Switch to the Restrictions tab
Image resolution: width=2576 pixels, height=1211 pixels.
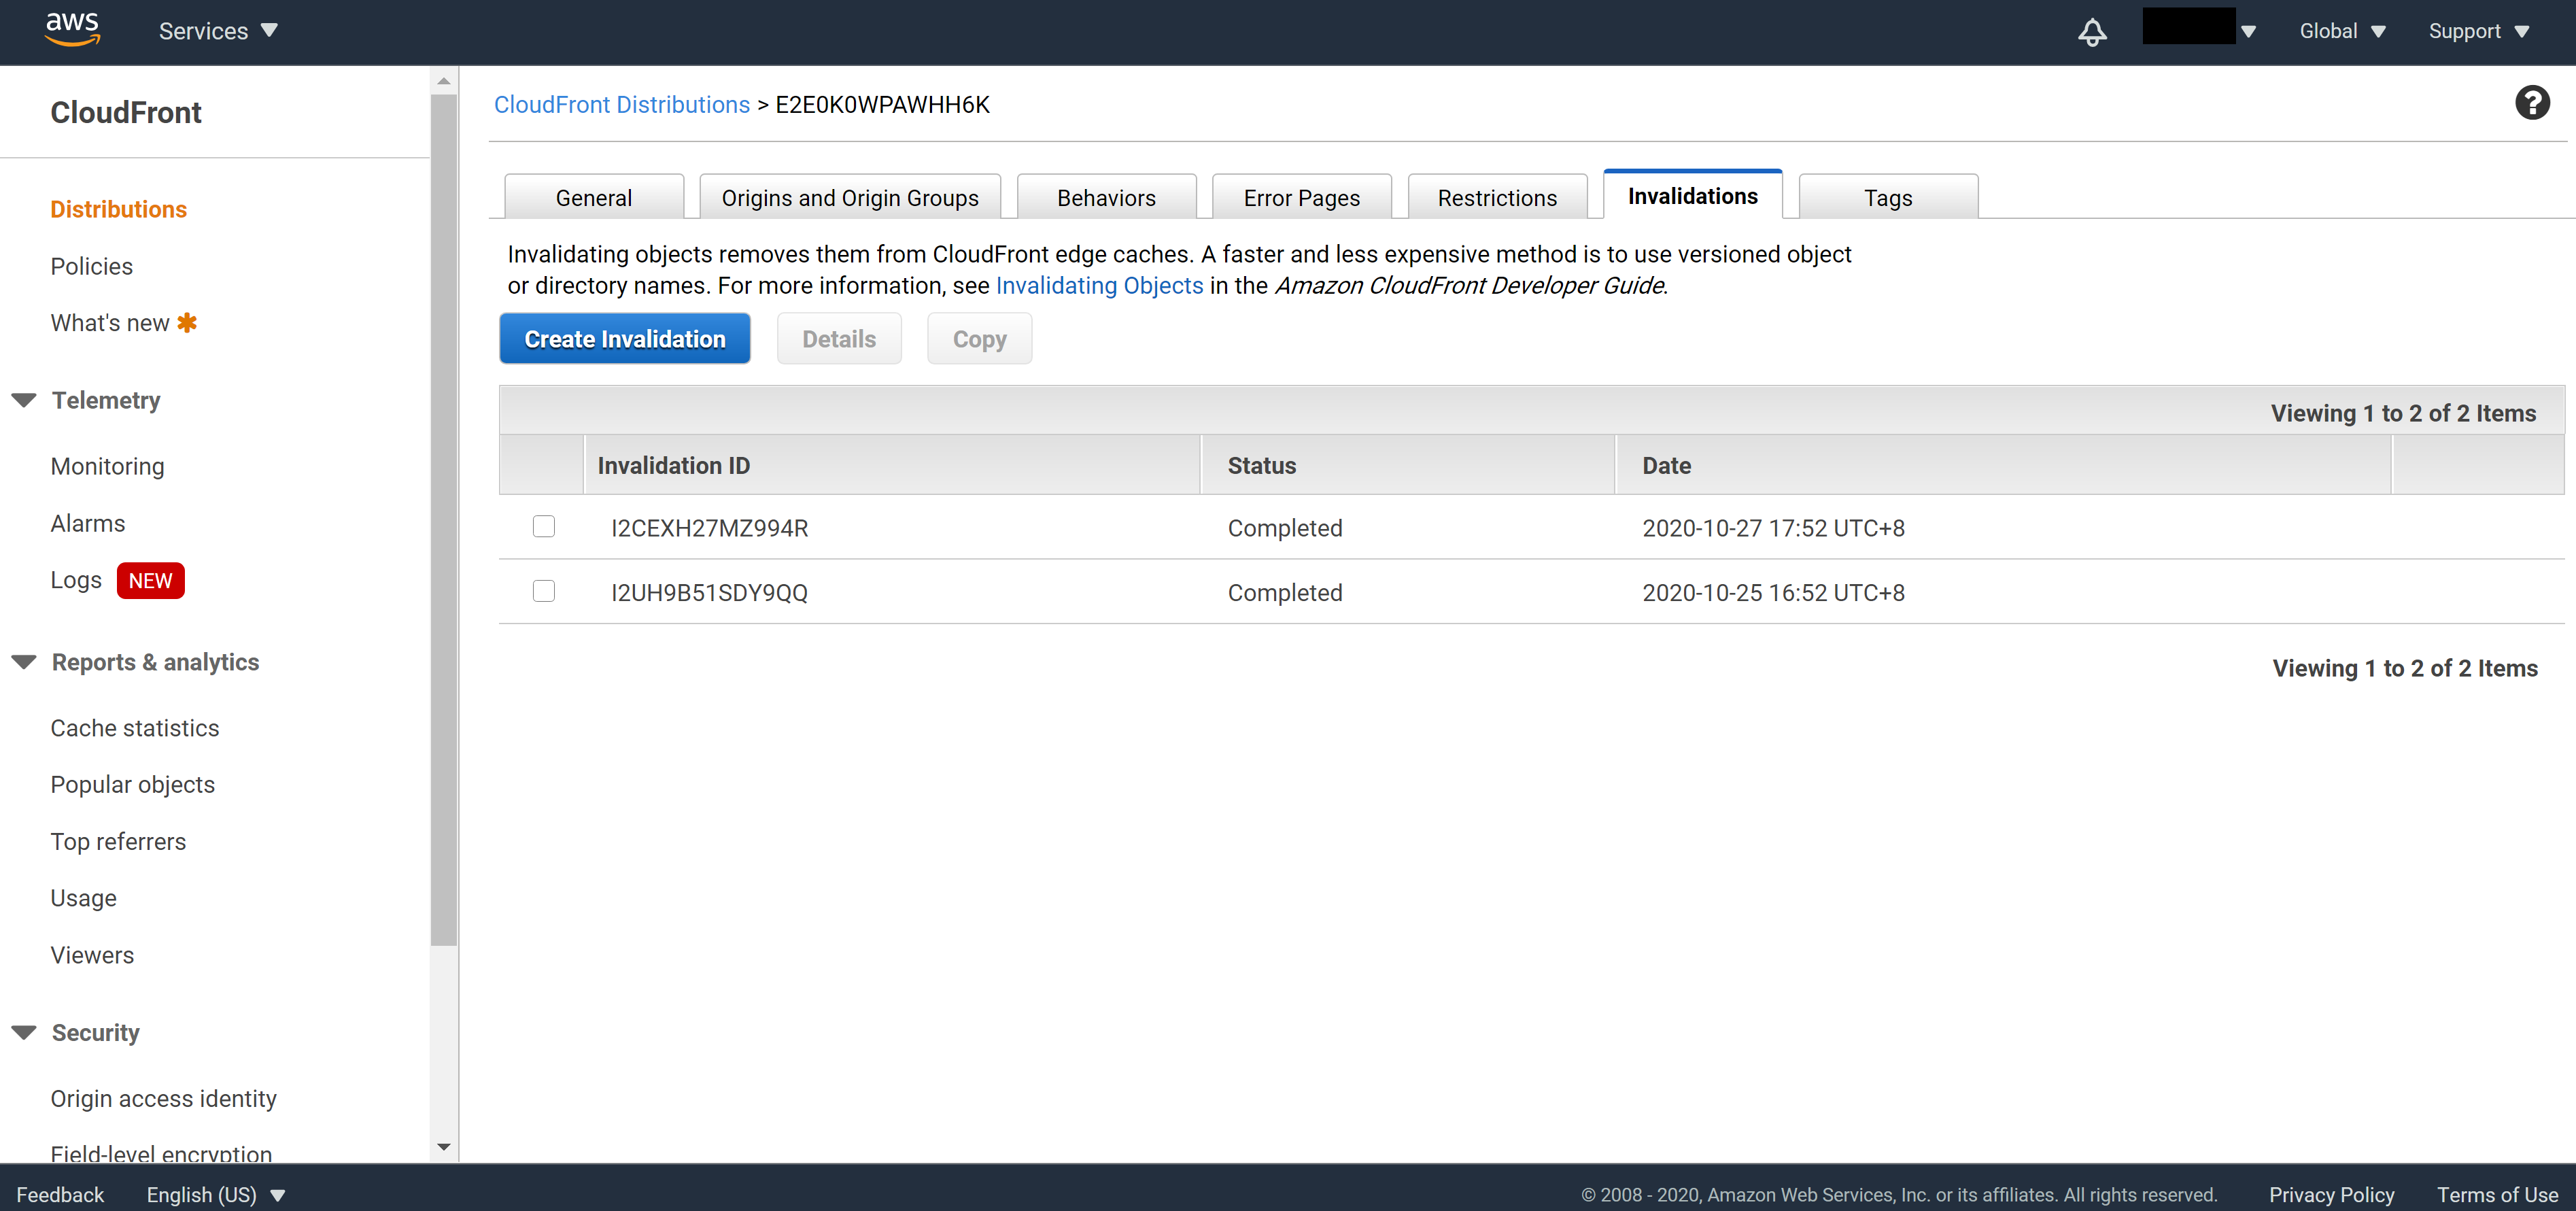tap(1497, 197)
